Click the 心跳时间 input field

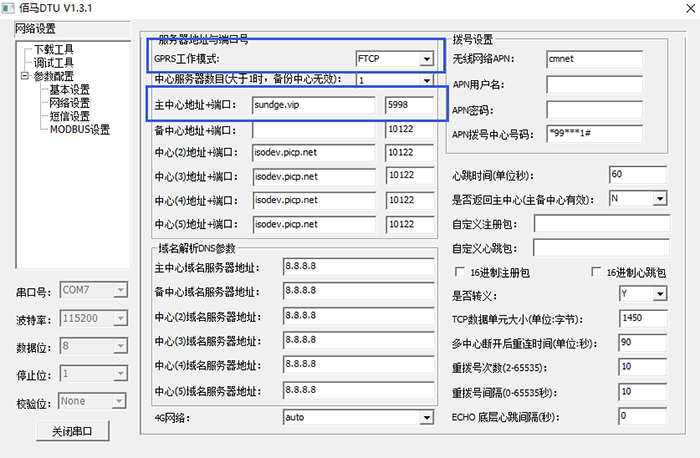[x=638, y=175]
